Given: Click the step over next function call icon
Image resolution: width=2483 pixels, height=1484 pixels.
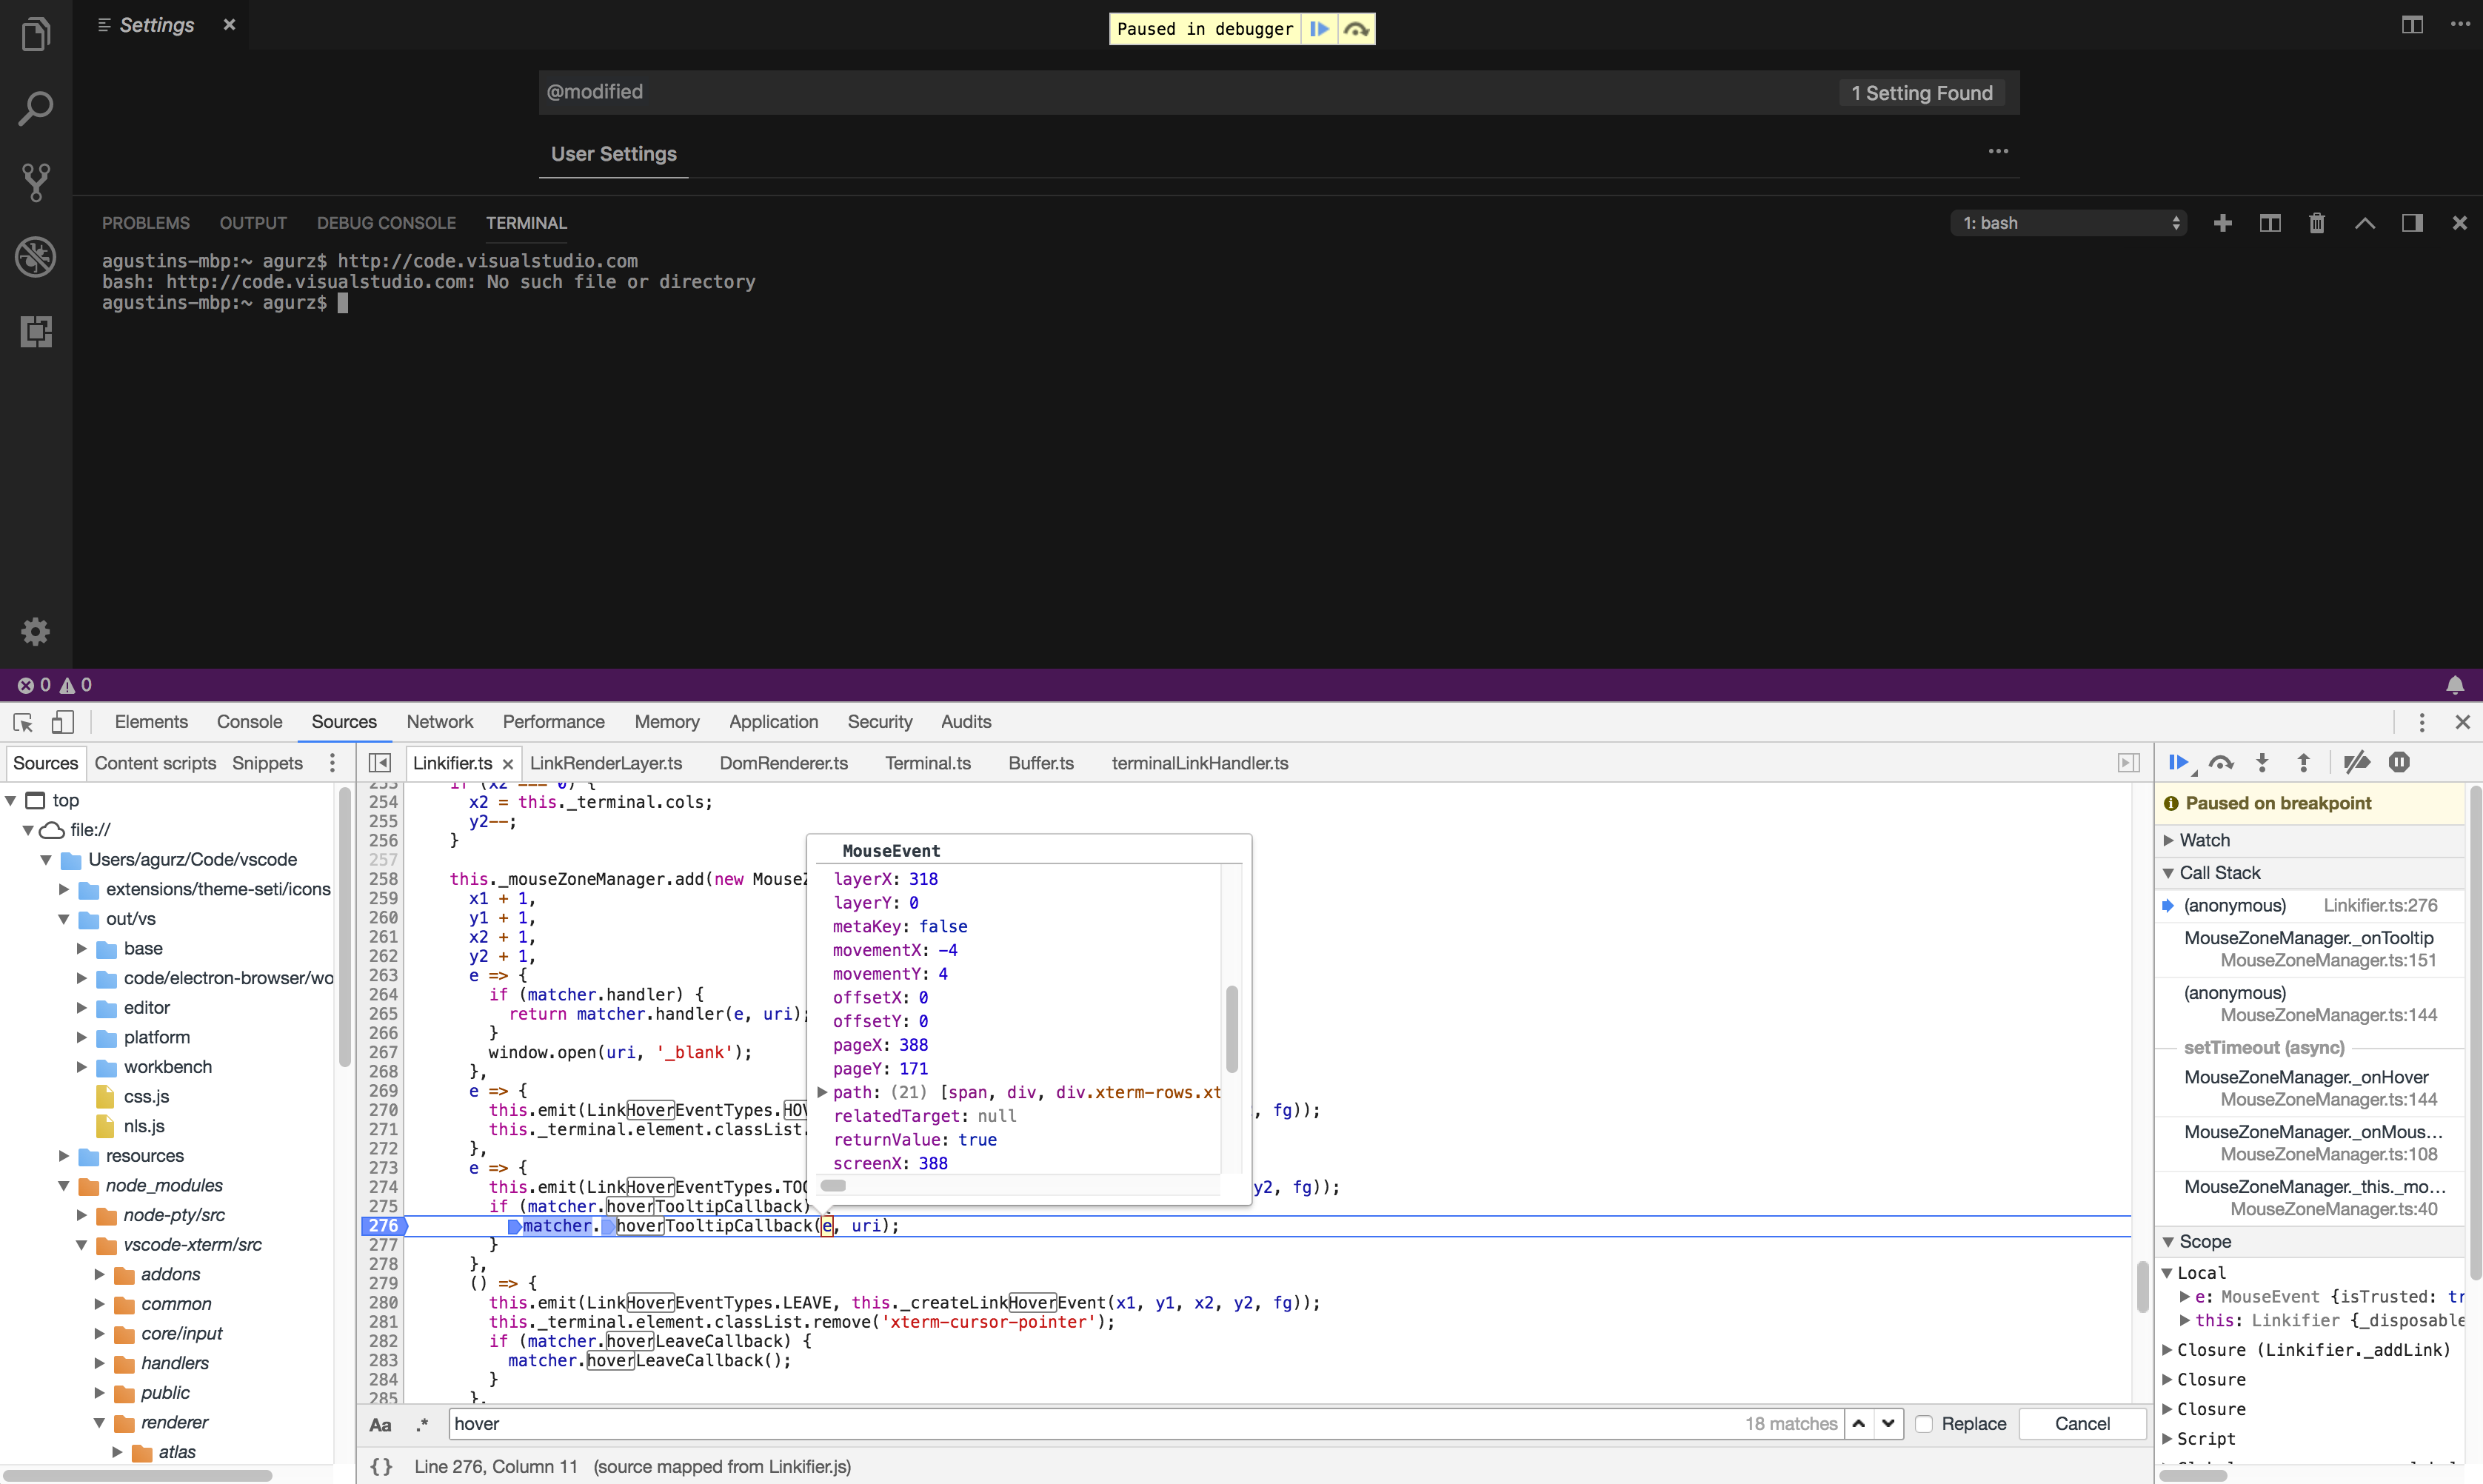Looking at the screenshot, I should pyautogui.click(x=2222, y=762).
